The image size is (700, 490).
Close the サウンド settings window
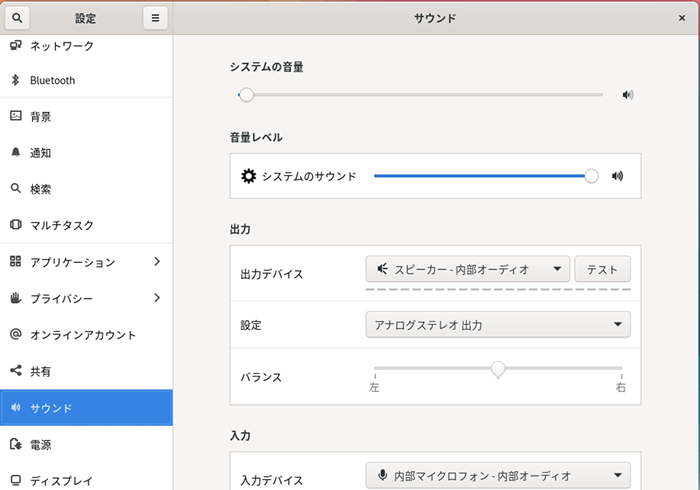click(682, 18)
